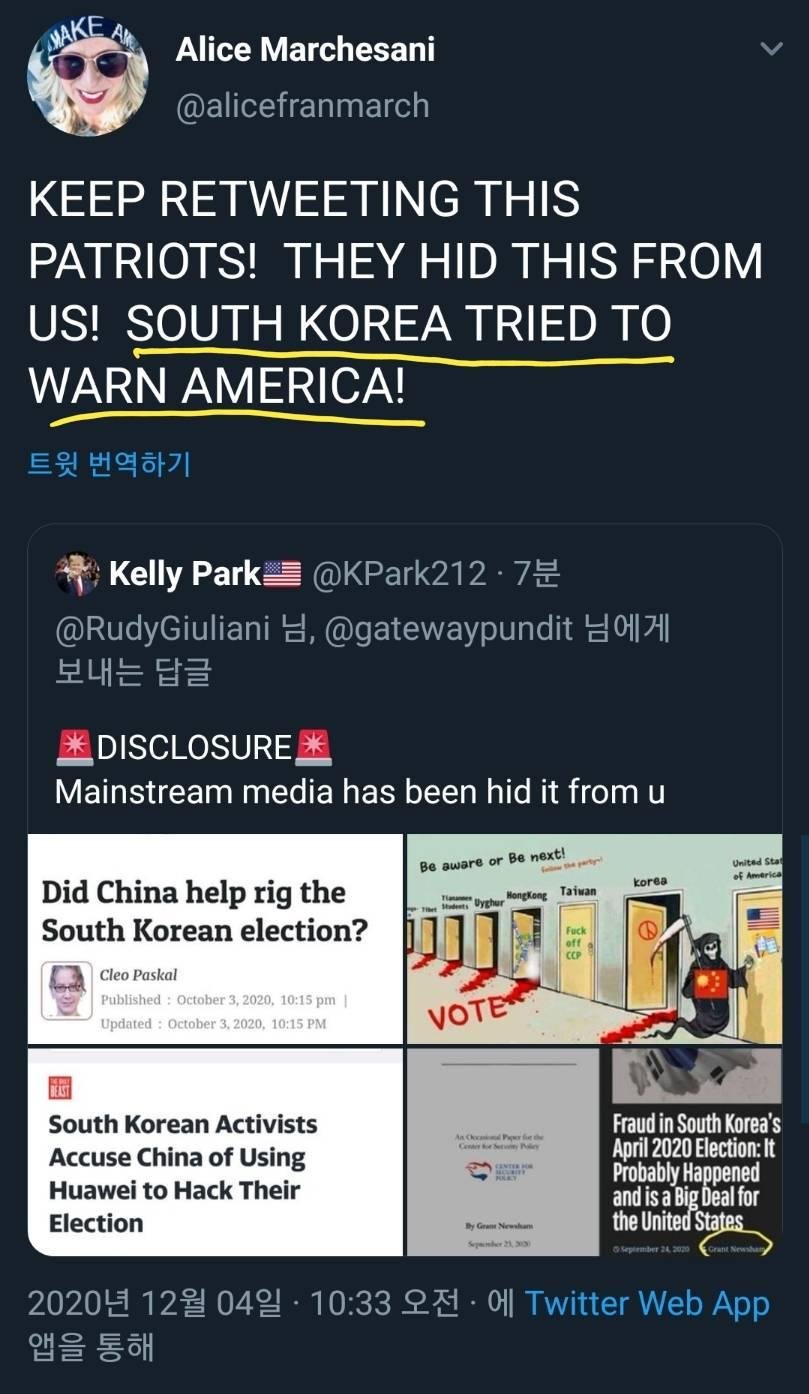Open Kelly Park's small avatar

(77, 574)
